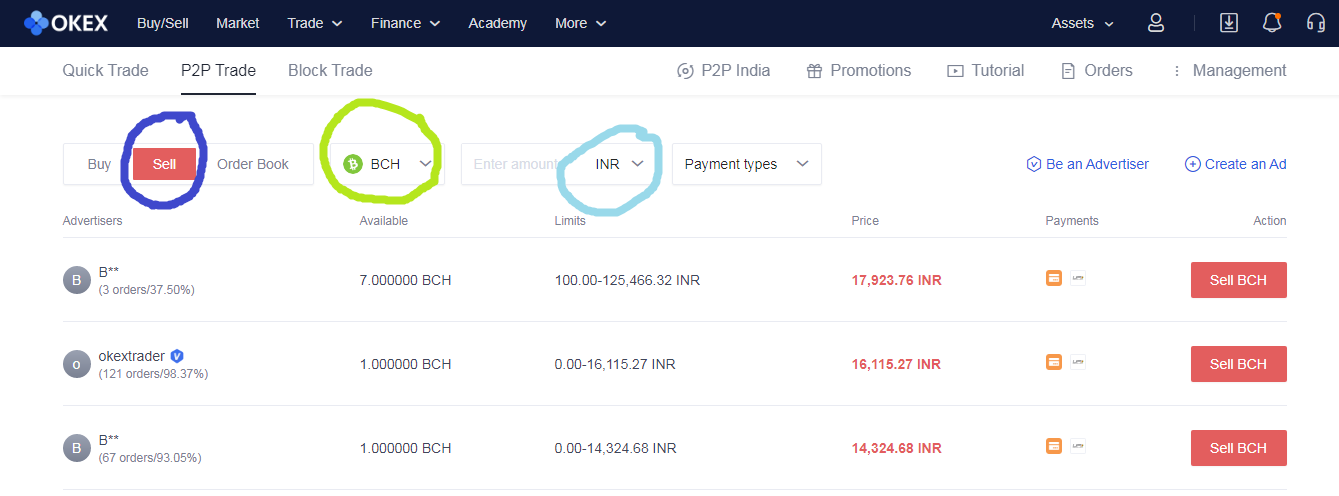The image size is (1339, 496).
Task: Click Be an Advertiser link
Action: click(1088, 164)
